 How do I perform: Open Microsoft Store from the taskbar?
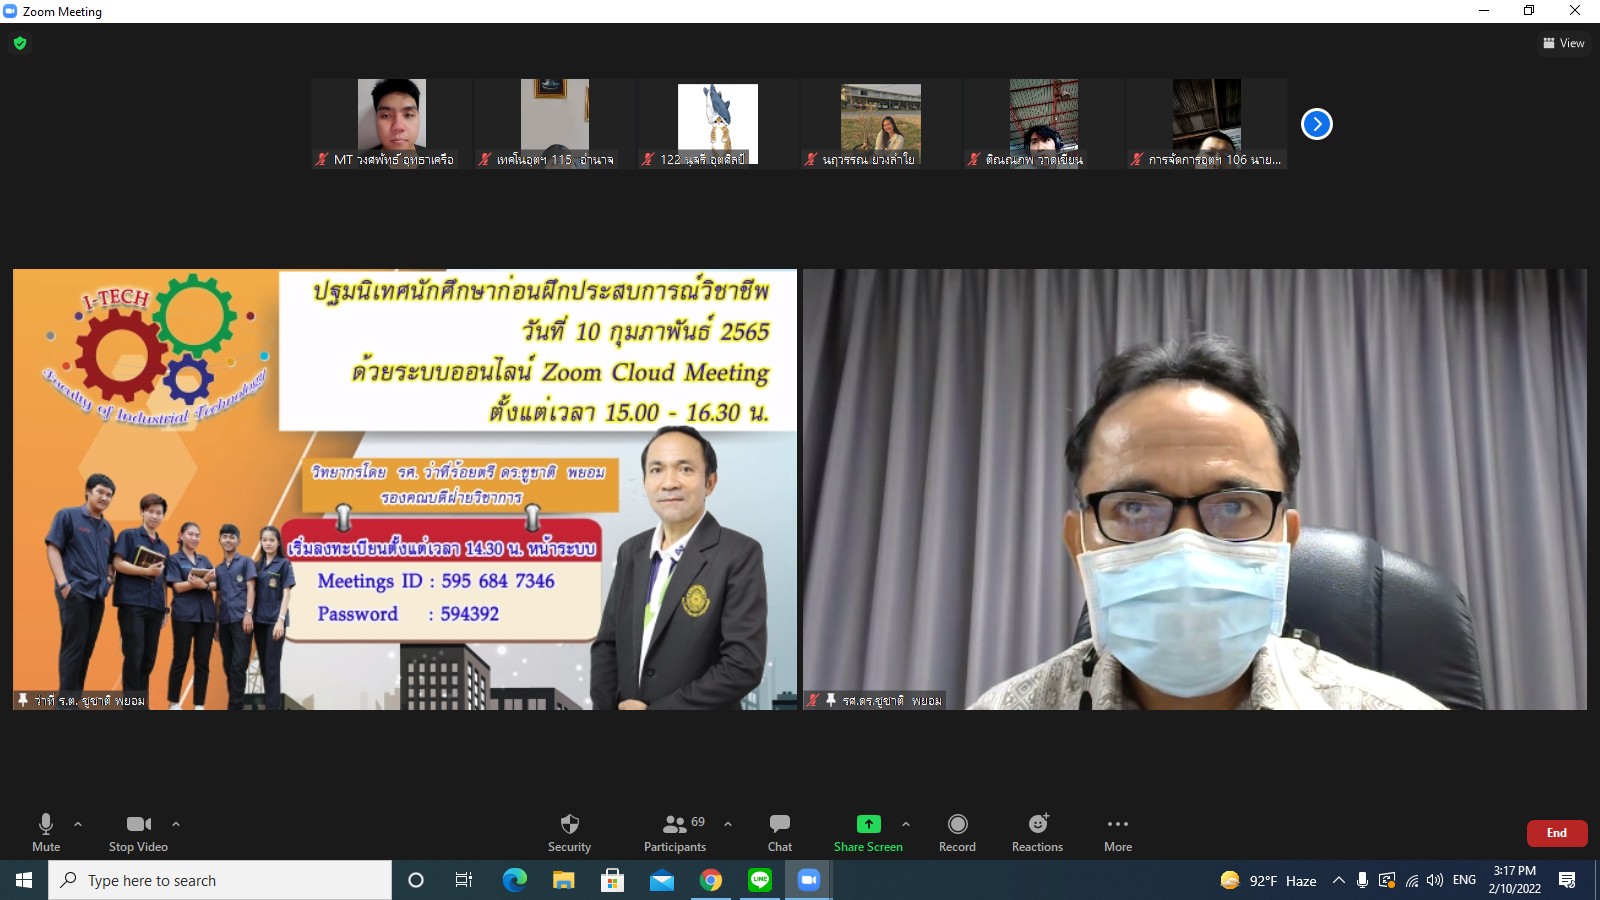(612, 880)
